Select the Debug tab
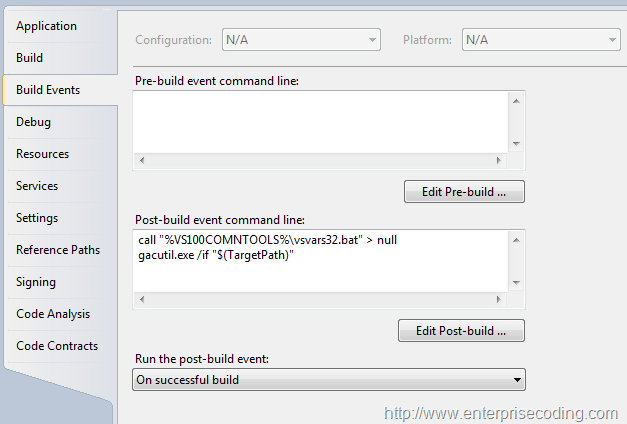 point(61,122)
